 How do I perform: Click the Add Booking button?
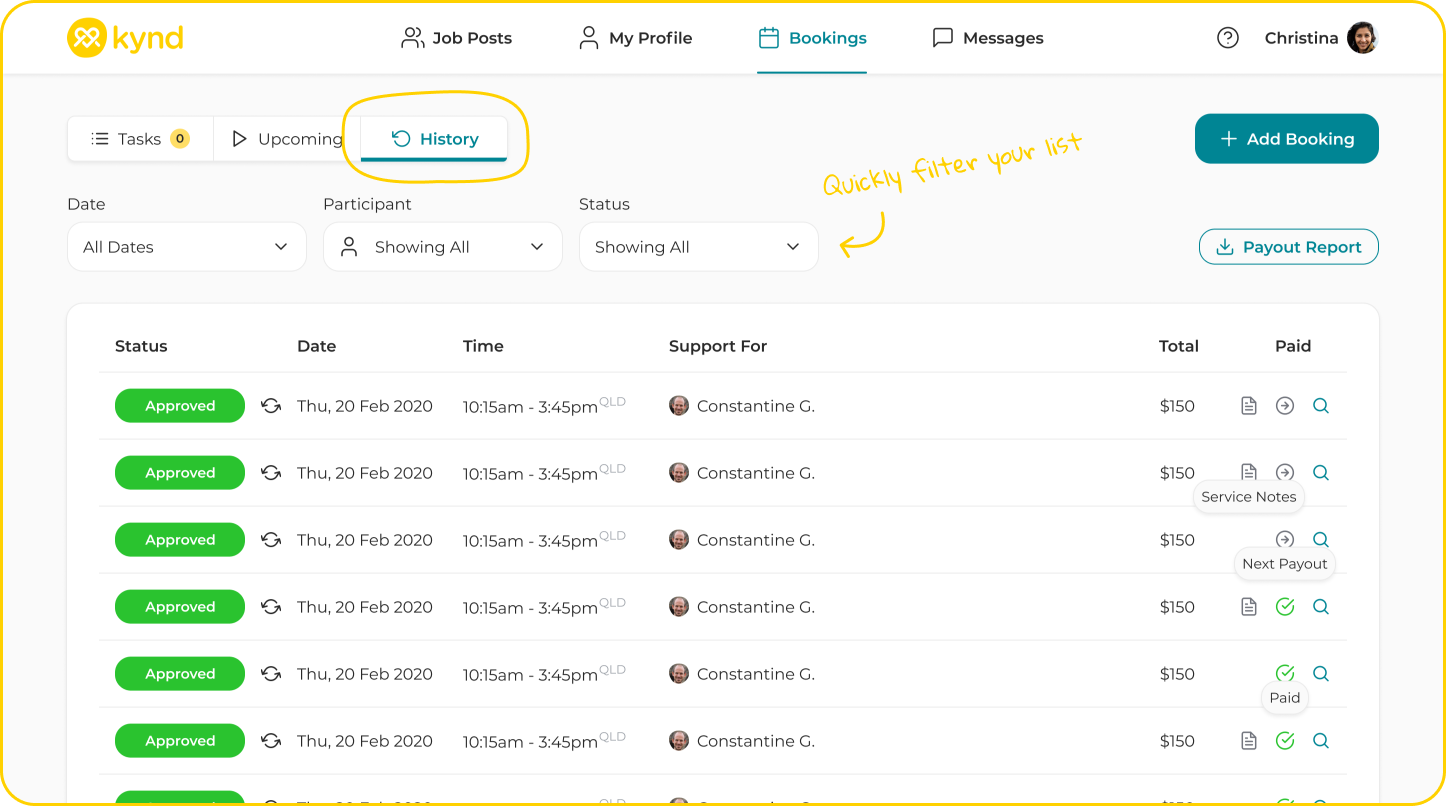click(1287, 139)
